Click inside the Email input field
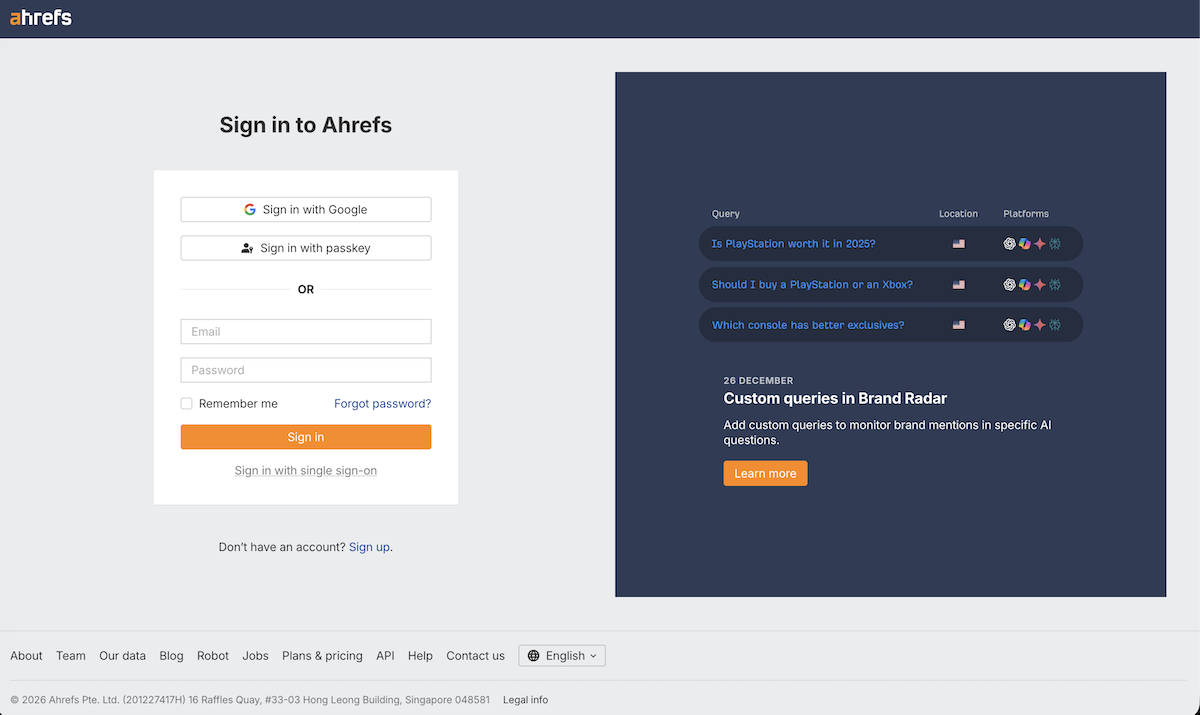This screenshot has height=715, width=1200. (305, 331)
